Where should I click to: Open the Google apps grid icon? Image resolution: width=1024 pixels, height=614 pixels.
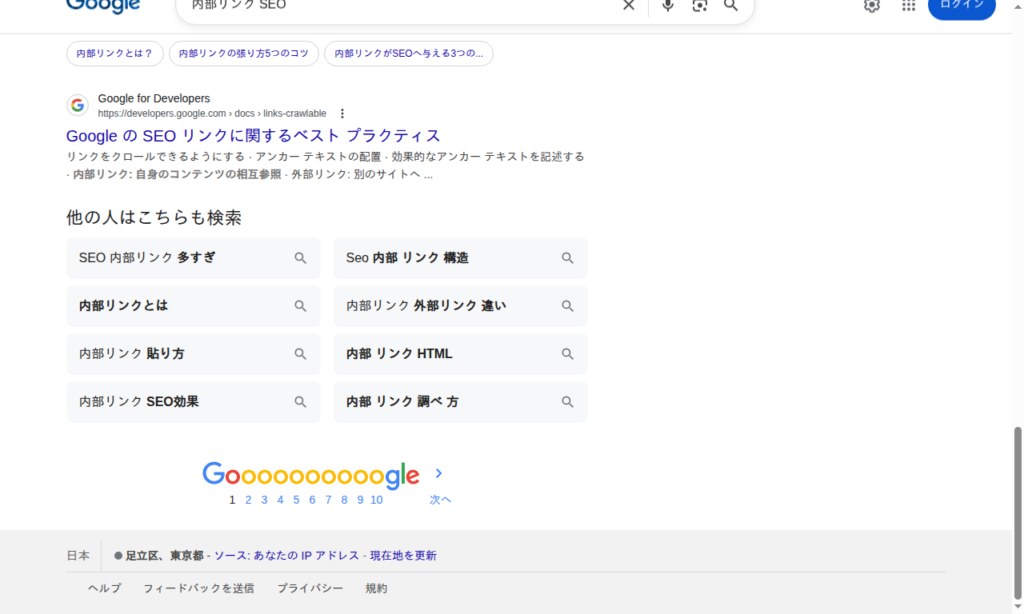(x=908, y=7)
